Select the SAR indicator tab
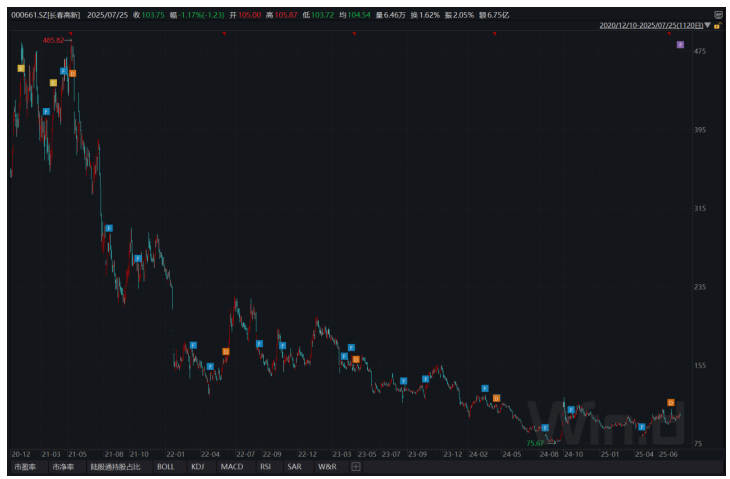This screenshot has width=730, height=479. [x=294, y=467]
